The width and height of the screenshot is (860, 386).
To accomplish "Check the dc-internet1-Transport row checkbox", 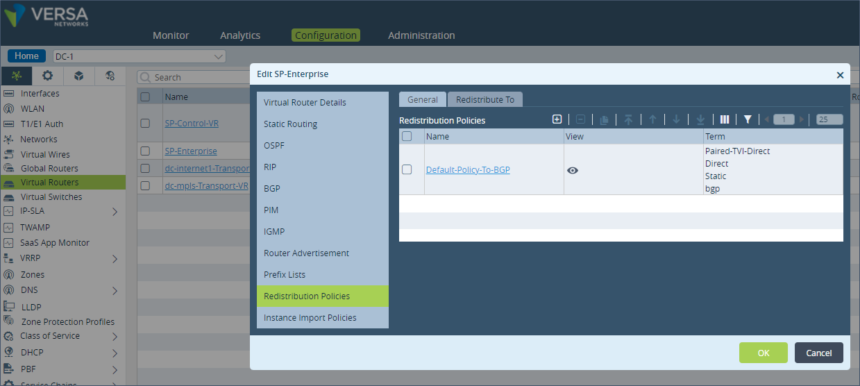I will (x=145, y=168).
